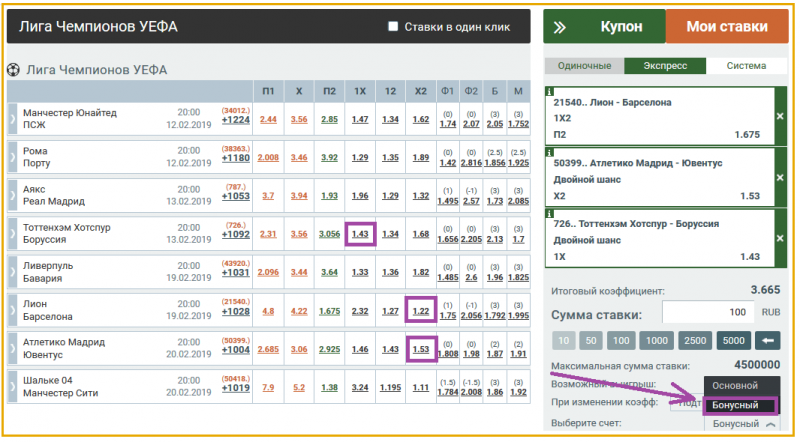This screenshot has height=442, width=800.
Task: Click the При изменении коэфф dropdown field
Action: point(686,403)
